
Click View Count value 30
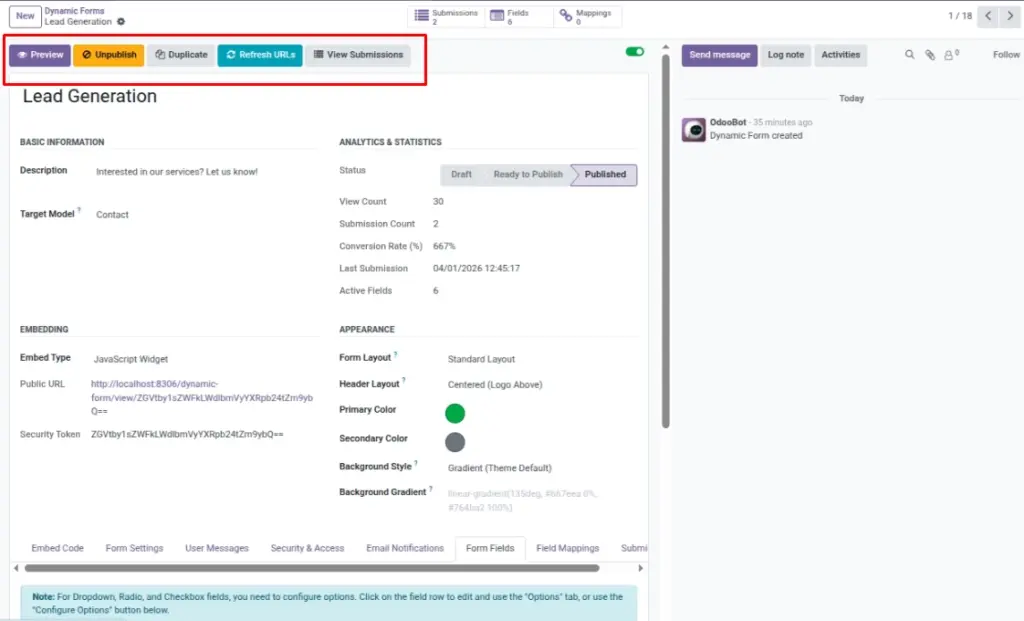pyautogui.click(x=438, y=202)
